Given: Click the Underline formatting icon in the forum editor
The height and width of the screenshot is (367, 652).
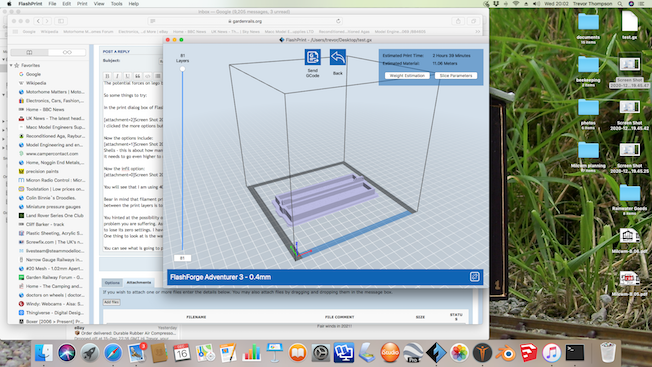Looking at the screenshot, I should point(127,76).
